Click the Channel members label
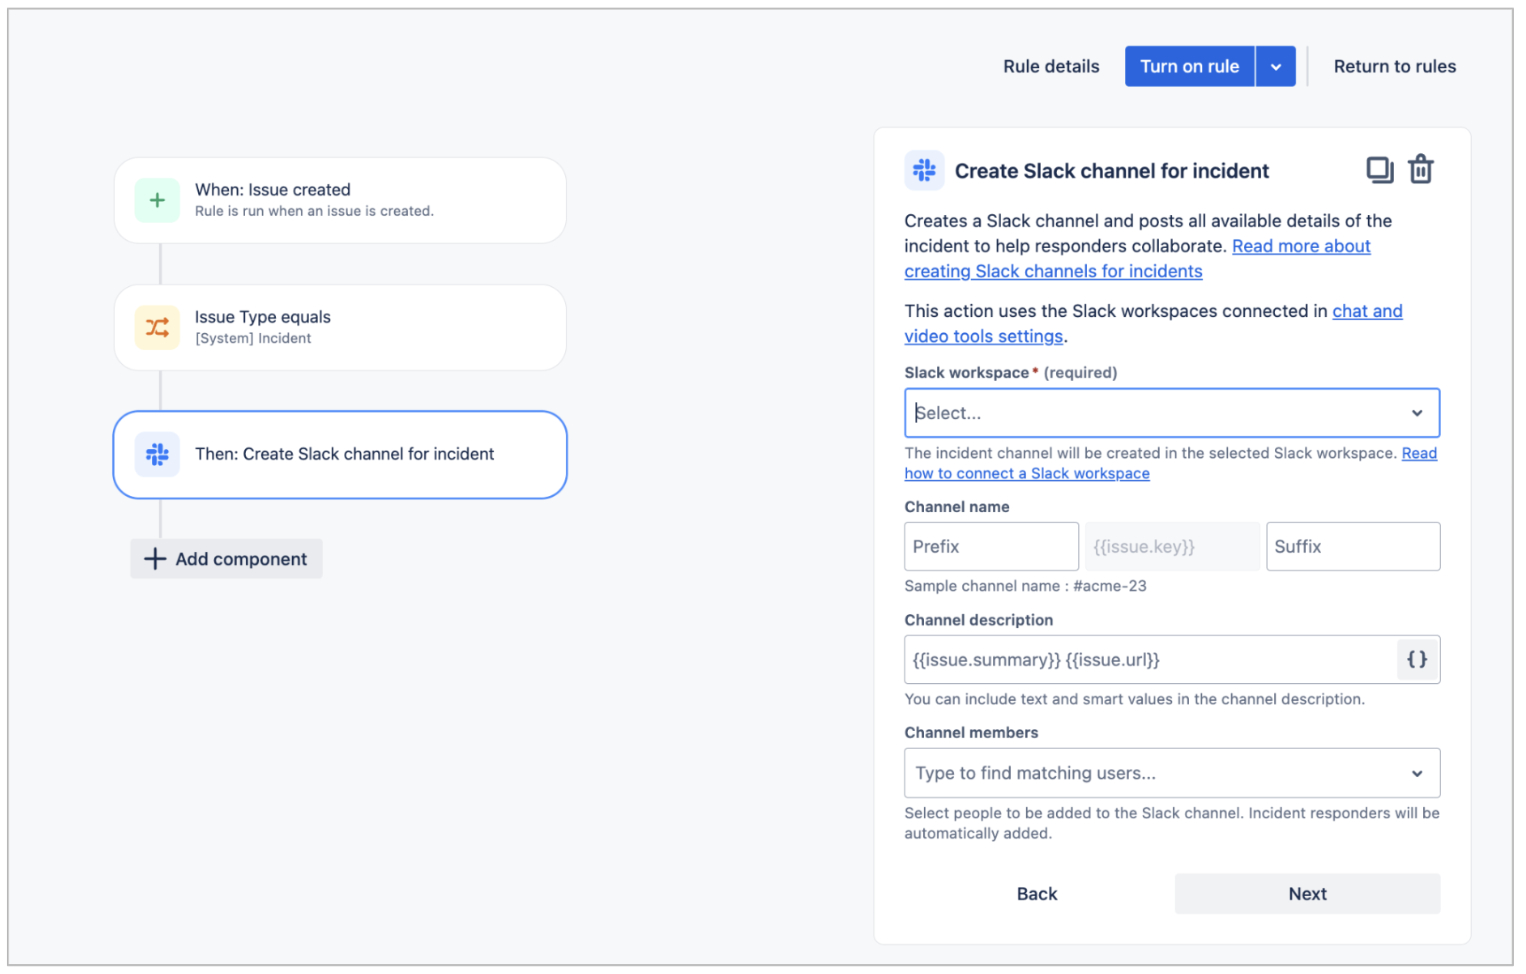1526x974 pixels. point(971,733)
